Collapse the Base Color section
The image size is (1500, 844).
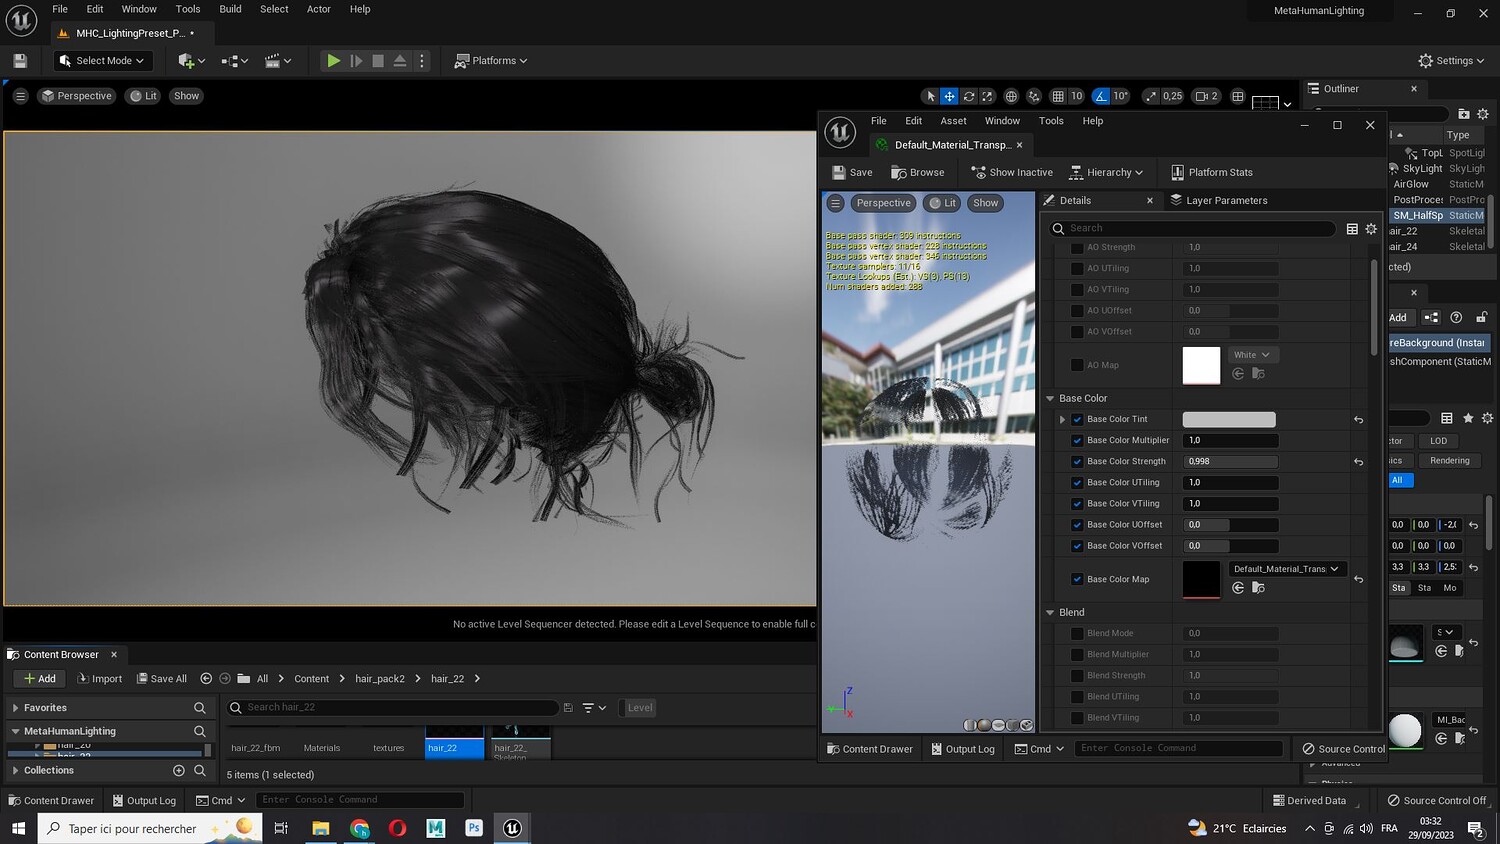(x=1050, y=398)
